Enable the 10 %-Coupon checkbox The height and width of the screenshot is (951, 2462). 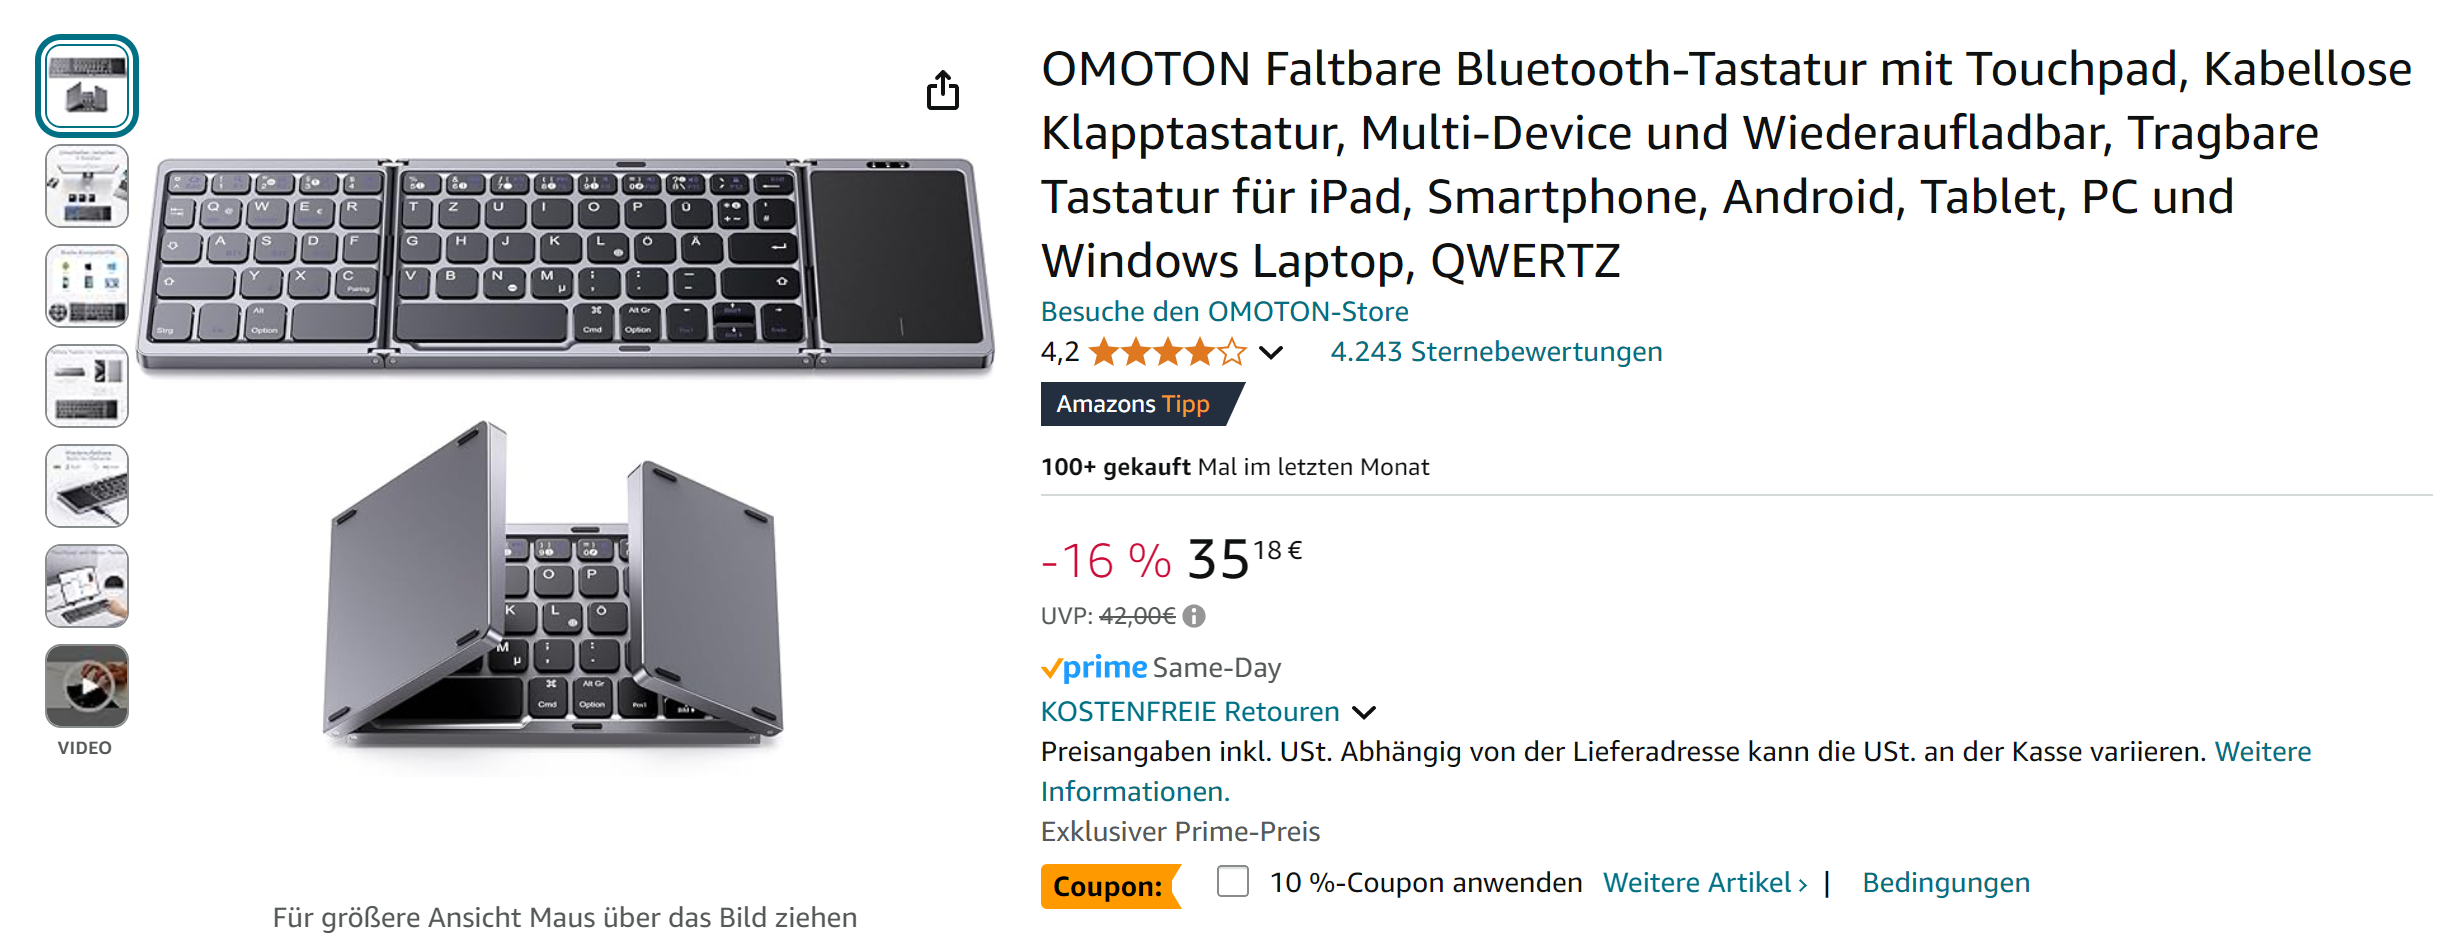pos(1232,882)
